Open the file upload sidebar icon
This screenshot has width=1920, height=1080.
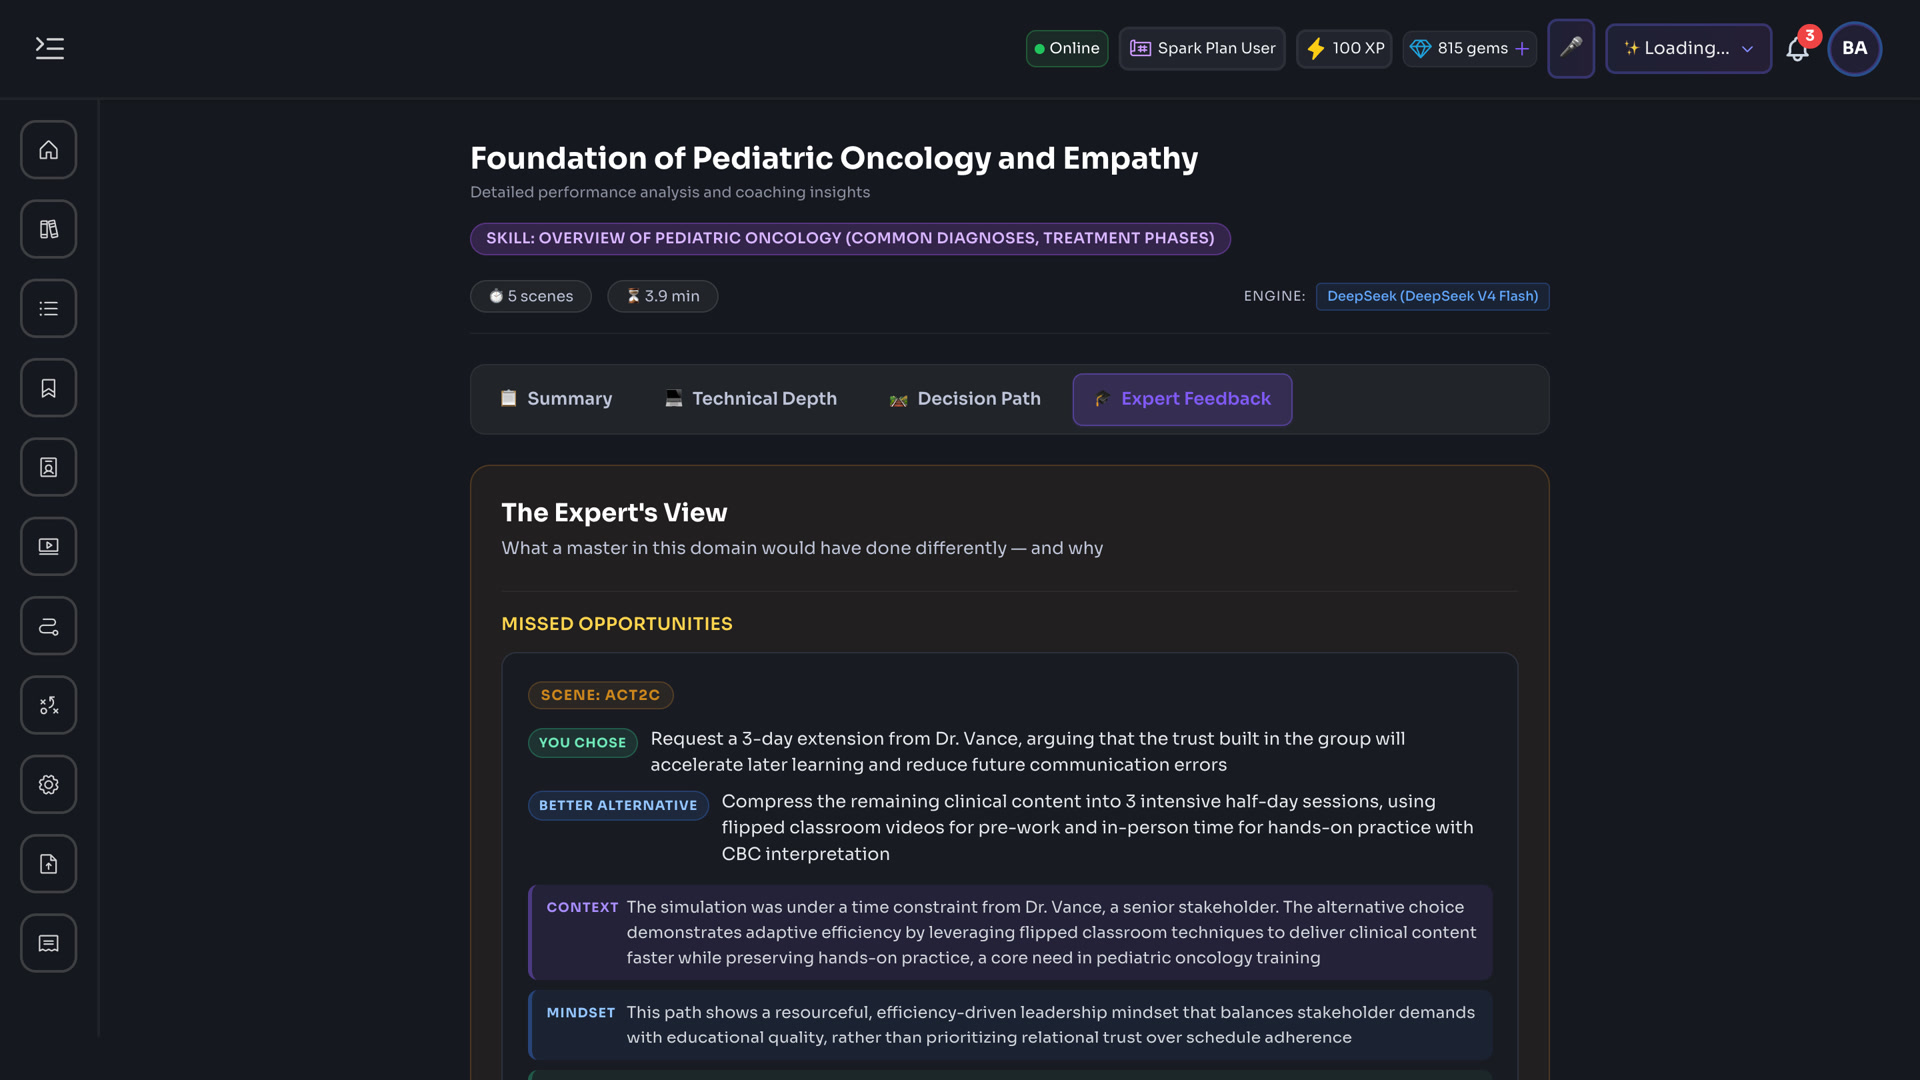pos(48,864)
